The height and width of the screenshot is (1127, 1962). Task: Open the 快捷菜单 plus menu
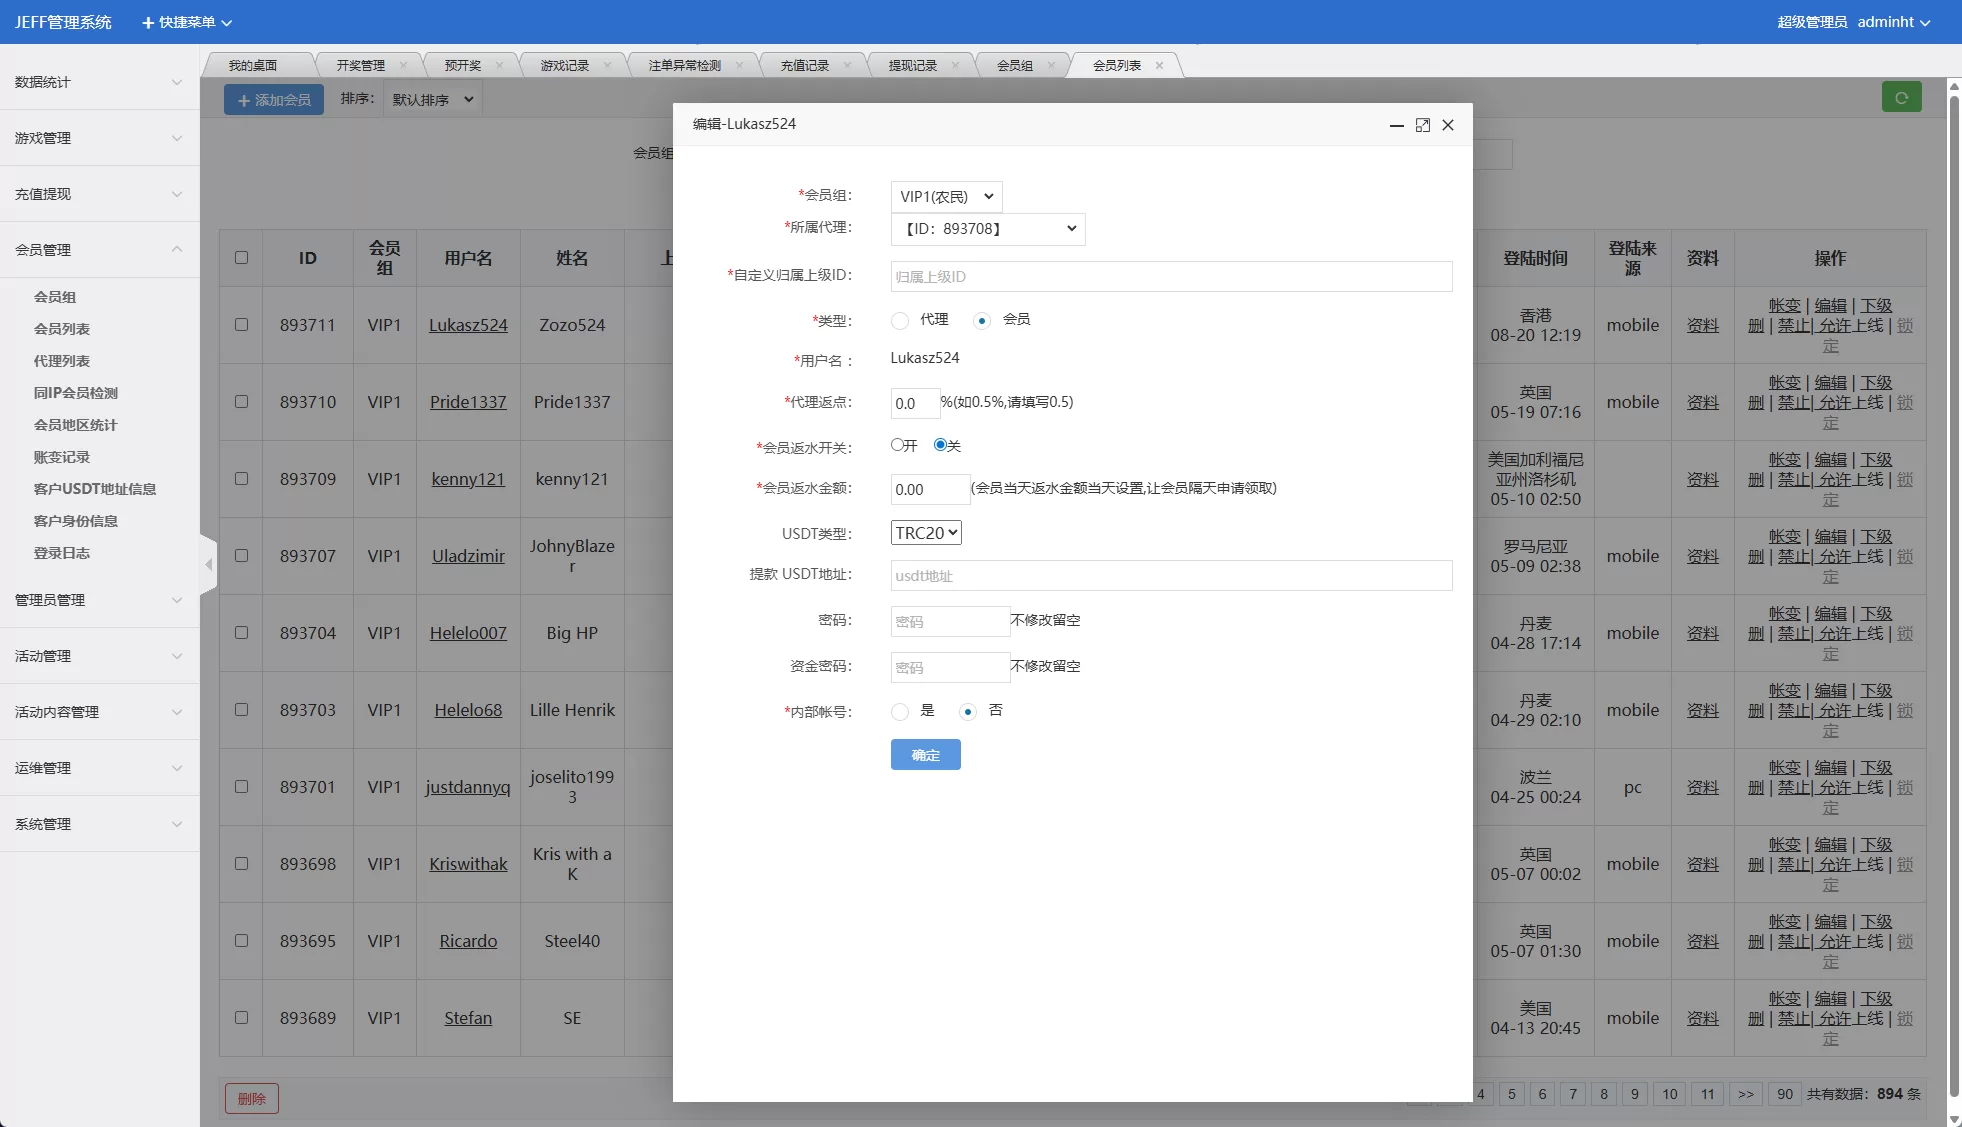coord(187,22)
